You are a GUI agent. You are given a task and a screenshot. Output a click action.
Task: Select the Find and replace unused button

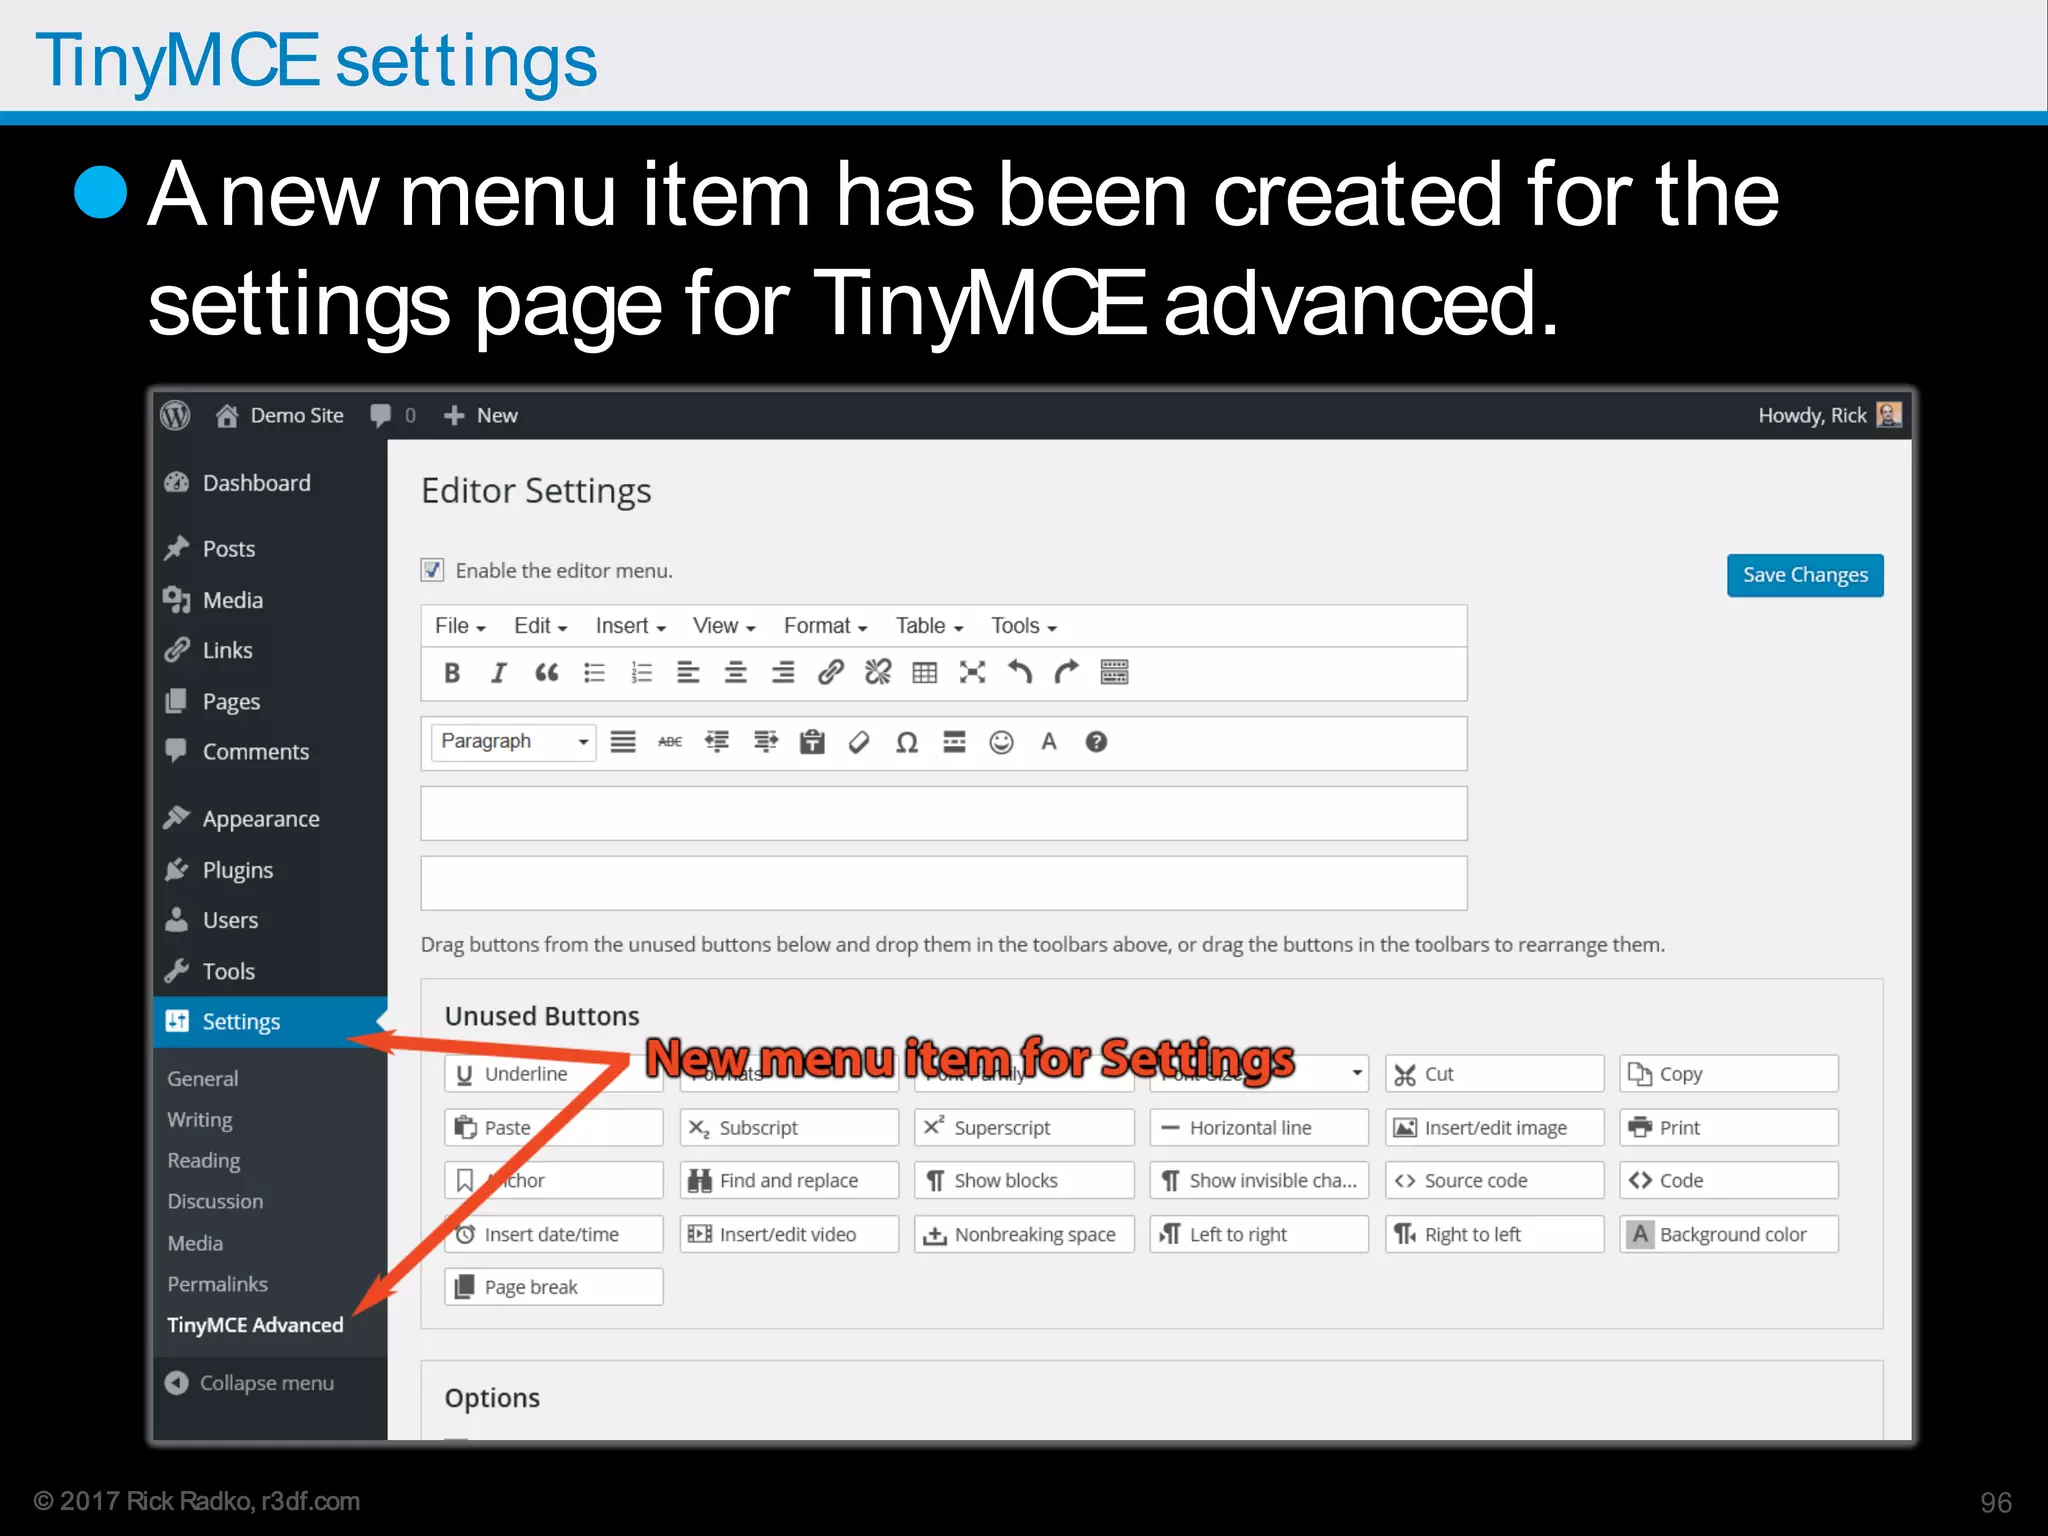(789, 1181)
